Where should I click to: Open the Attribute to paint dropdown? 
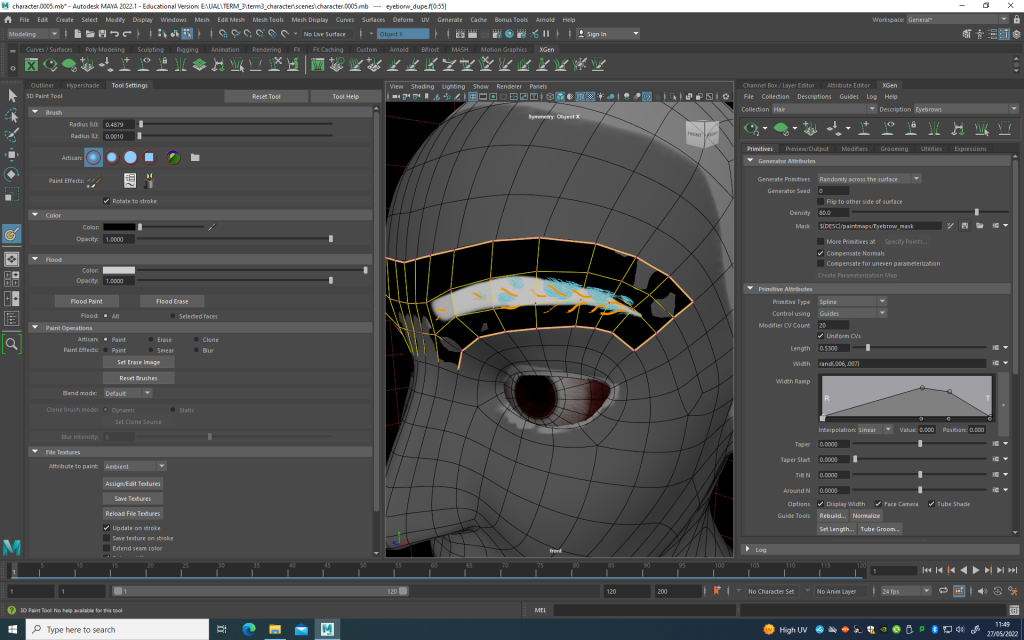(x=135, y=466)
